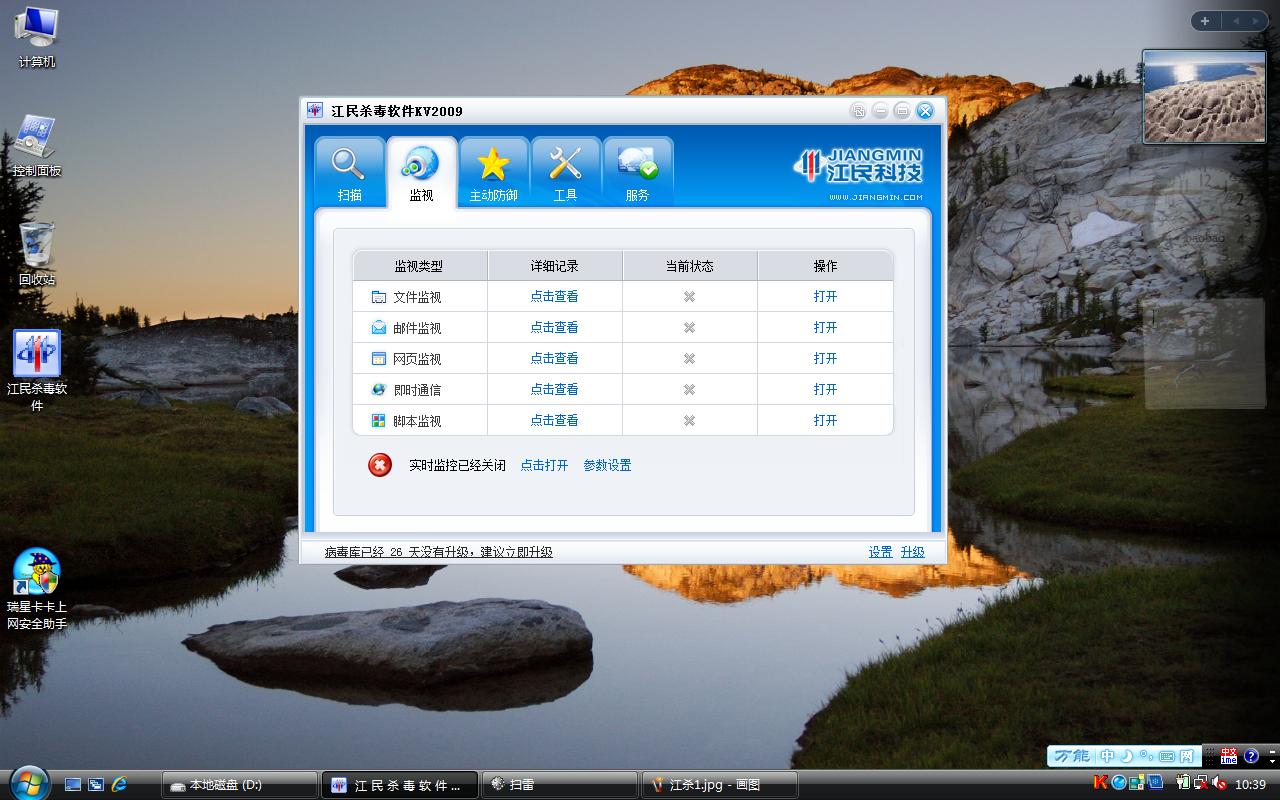The width and height of the screenshot is (1280, 800).
Task: Click the 文件监视 folder icon
Action: (378, 297)
